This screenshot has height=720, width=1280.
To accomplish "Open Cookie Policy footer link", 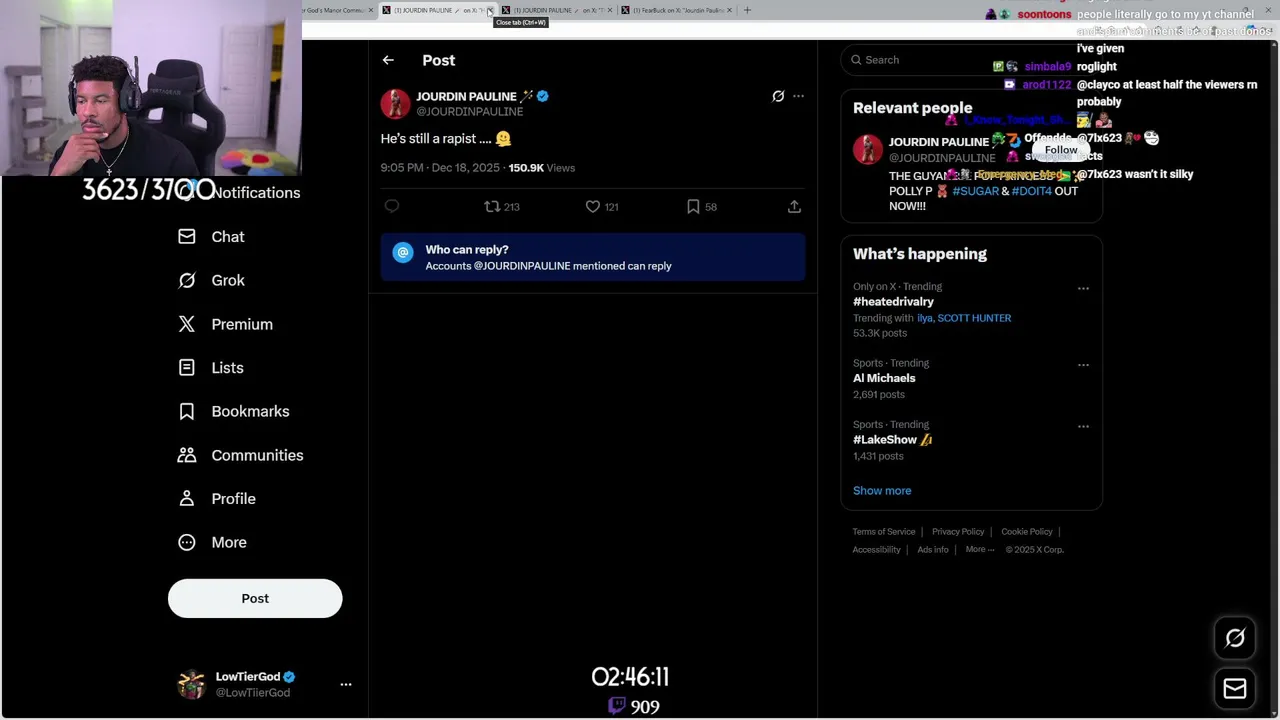I will (x=1027, y=532).
